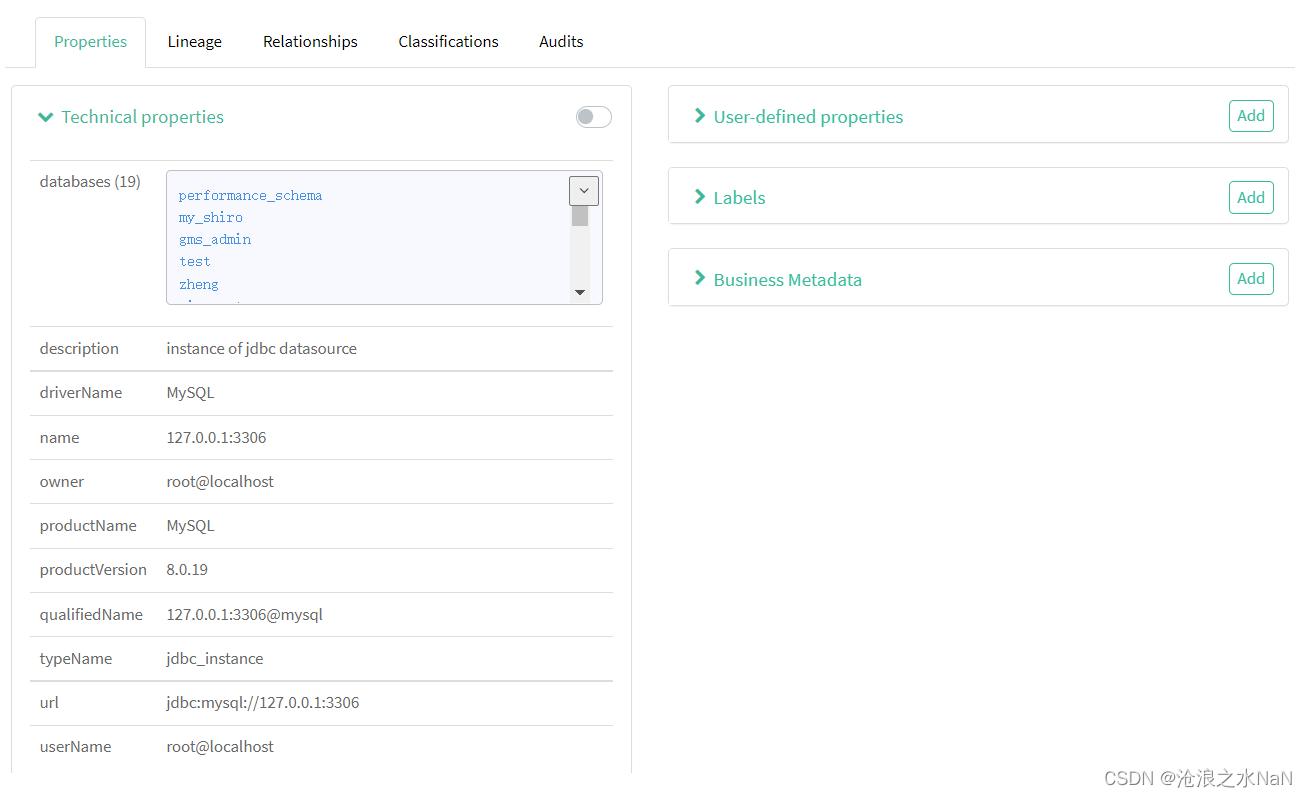Click Add for Labels
Viewport: 1307px width, 797px height.
click(x=1251, y=197)
